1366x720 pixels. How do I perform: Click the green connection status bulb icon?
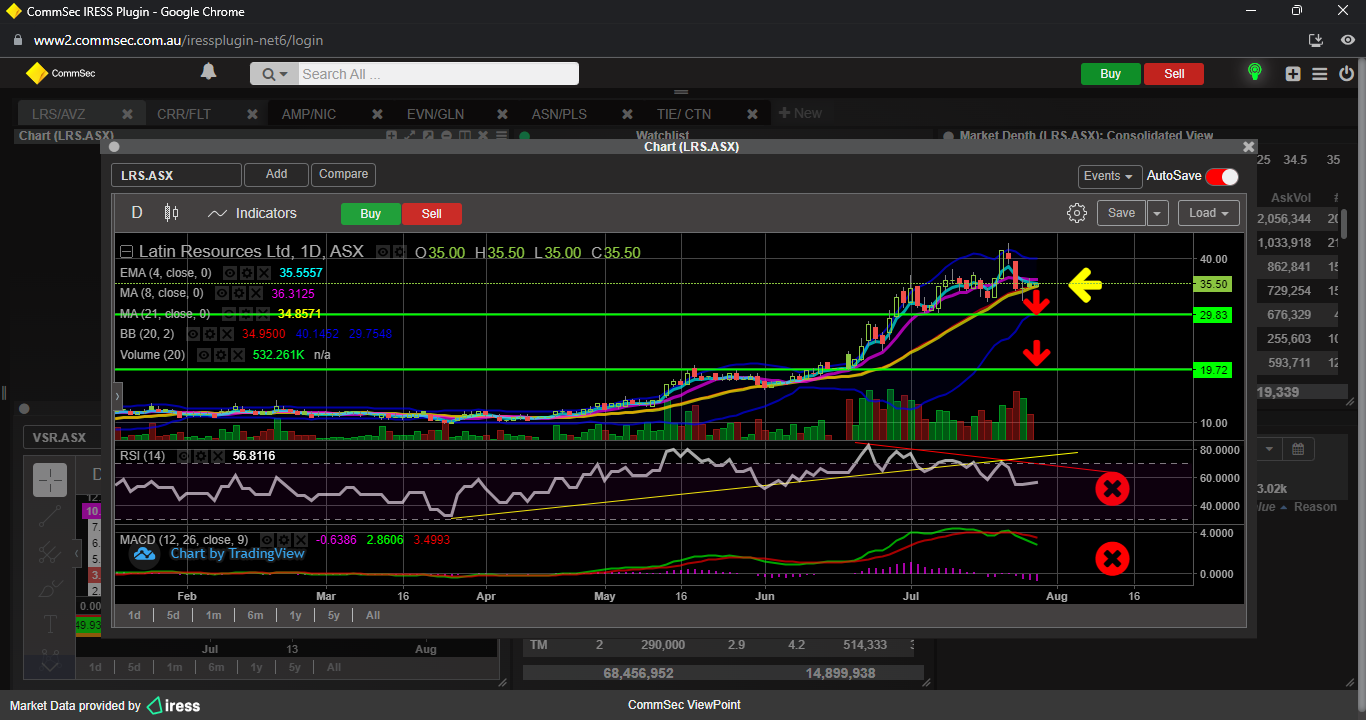point(1254,73)
